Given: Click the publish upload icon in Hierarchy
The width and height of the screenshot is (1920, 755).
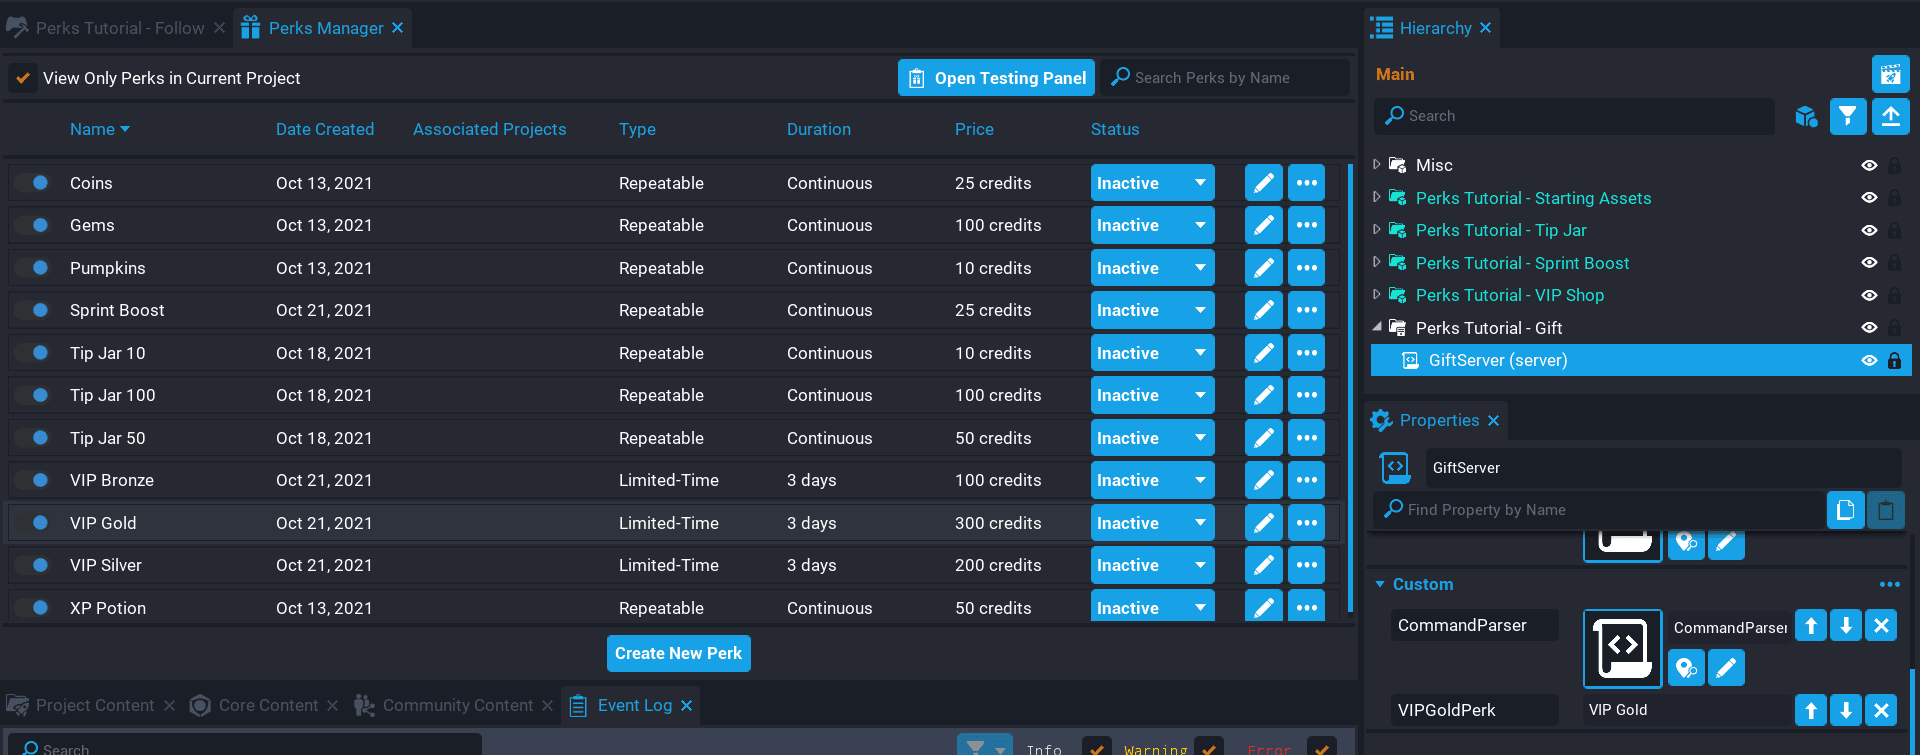Looking at the screenshot, I should [x=1890, y=116].
